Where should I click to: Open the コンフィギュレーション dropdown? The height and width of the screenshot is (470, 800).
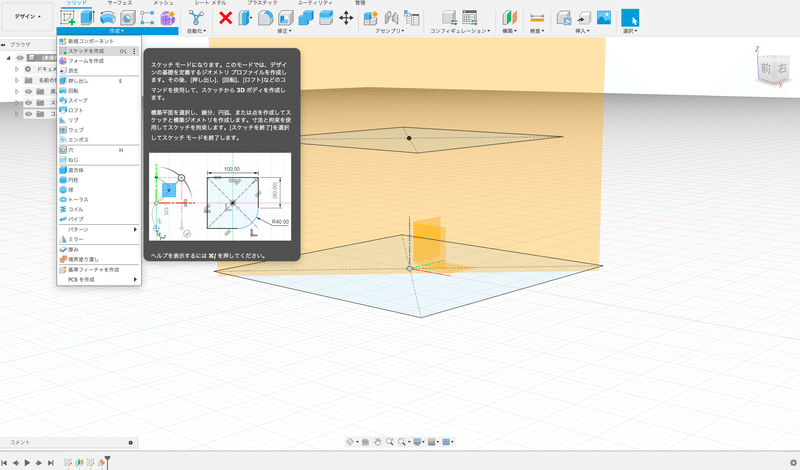coord(460,31)
